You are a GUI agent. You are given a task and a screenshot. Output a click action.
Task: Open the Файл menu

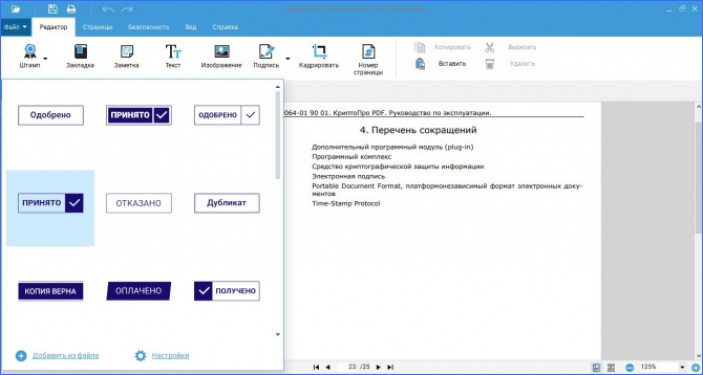(x=16, y=27)
